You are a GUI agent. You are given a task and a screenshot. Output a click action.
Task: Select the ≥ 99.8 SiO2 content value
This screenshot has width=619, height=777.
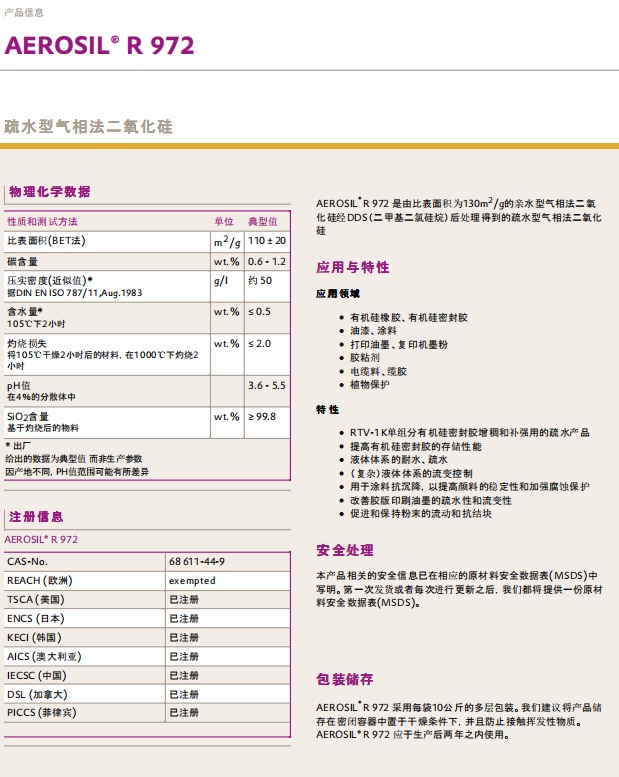tap(262, 416)
